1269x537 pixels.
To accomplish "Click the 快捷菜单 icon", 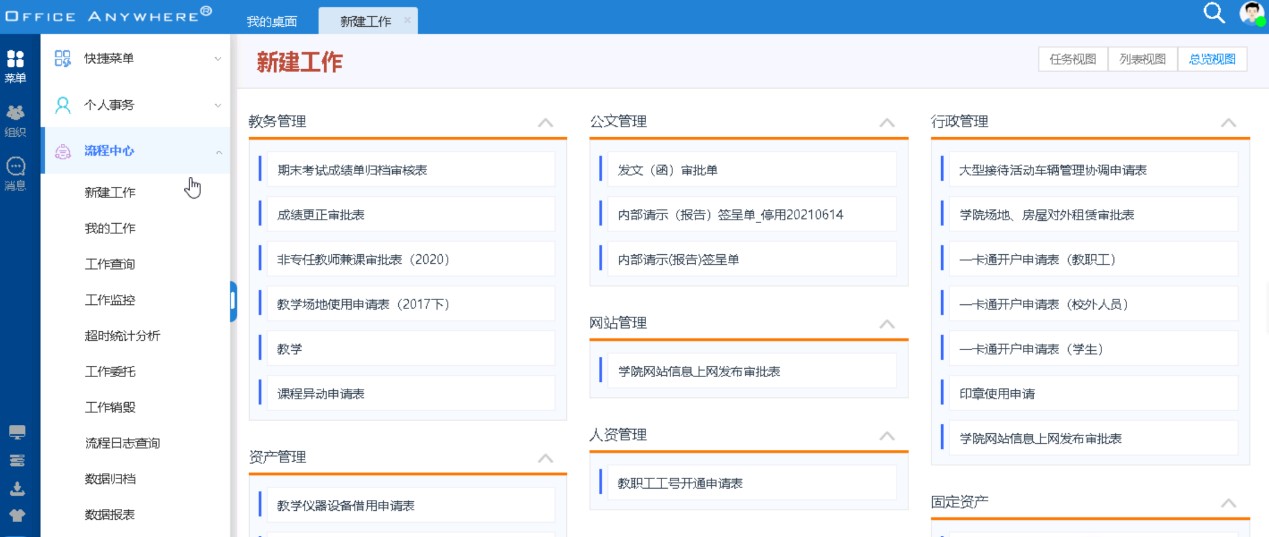I will (63, 59).
